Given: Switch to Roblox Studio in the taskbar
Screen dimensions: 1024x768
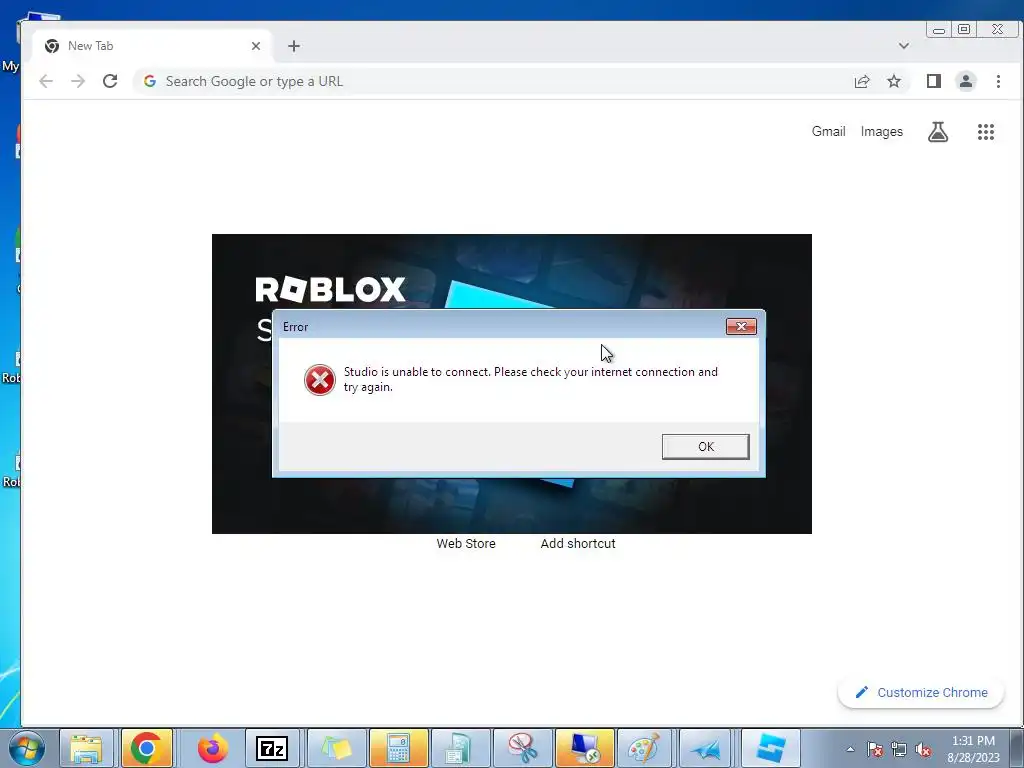Looking at the screenshot, I should [x=771, y=748].
